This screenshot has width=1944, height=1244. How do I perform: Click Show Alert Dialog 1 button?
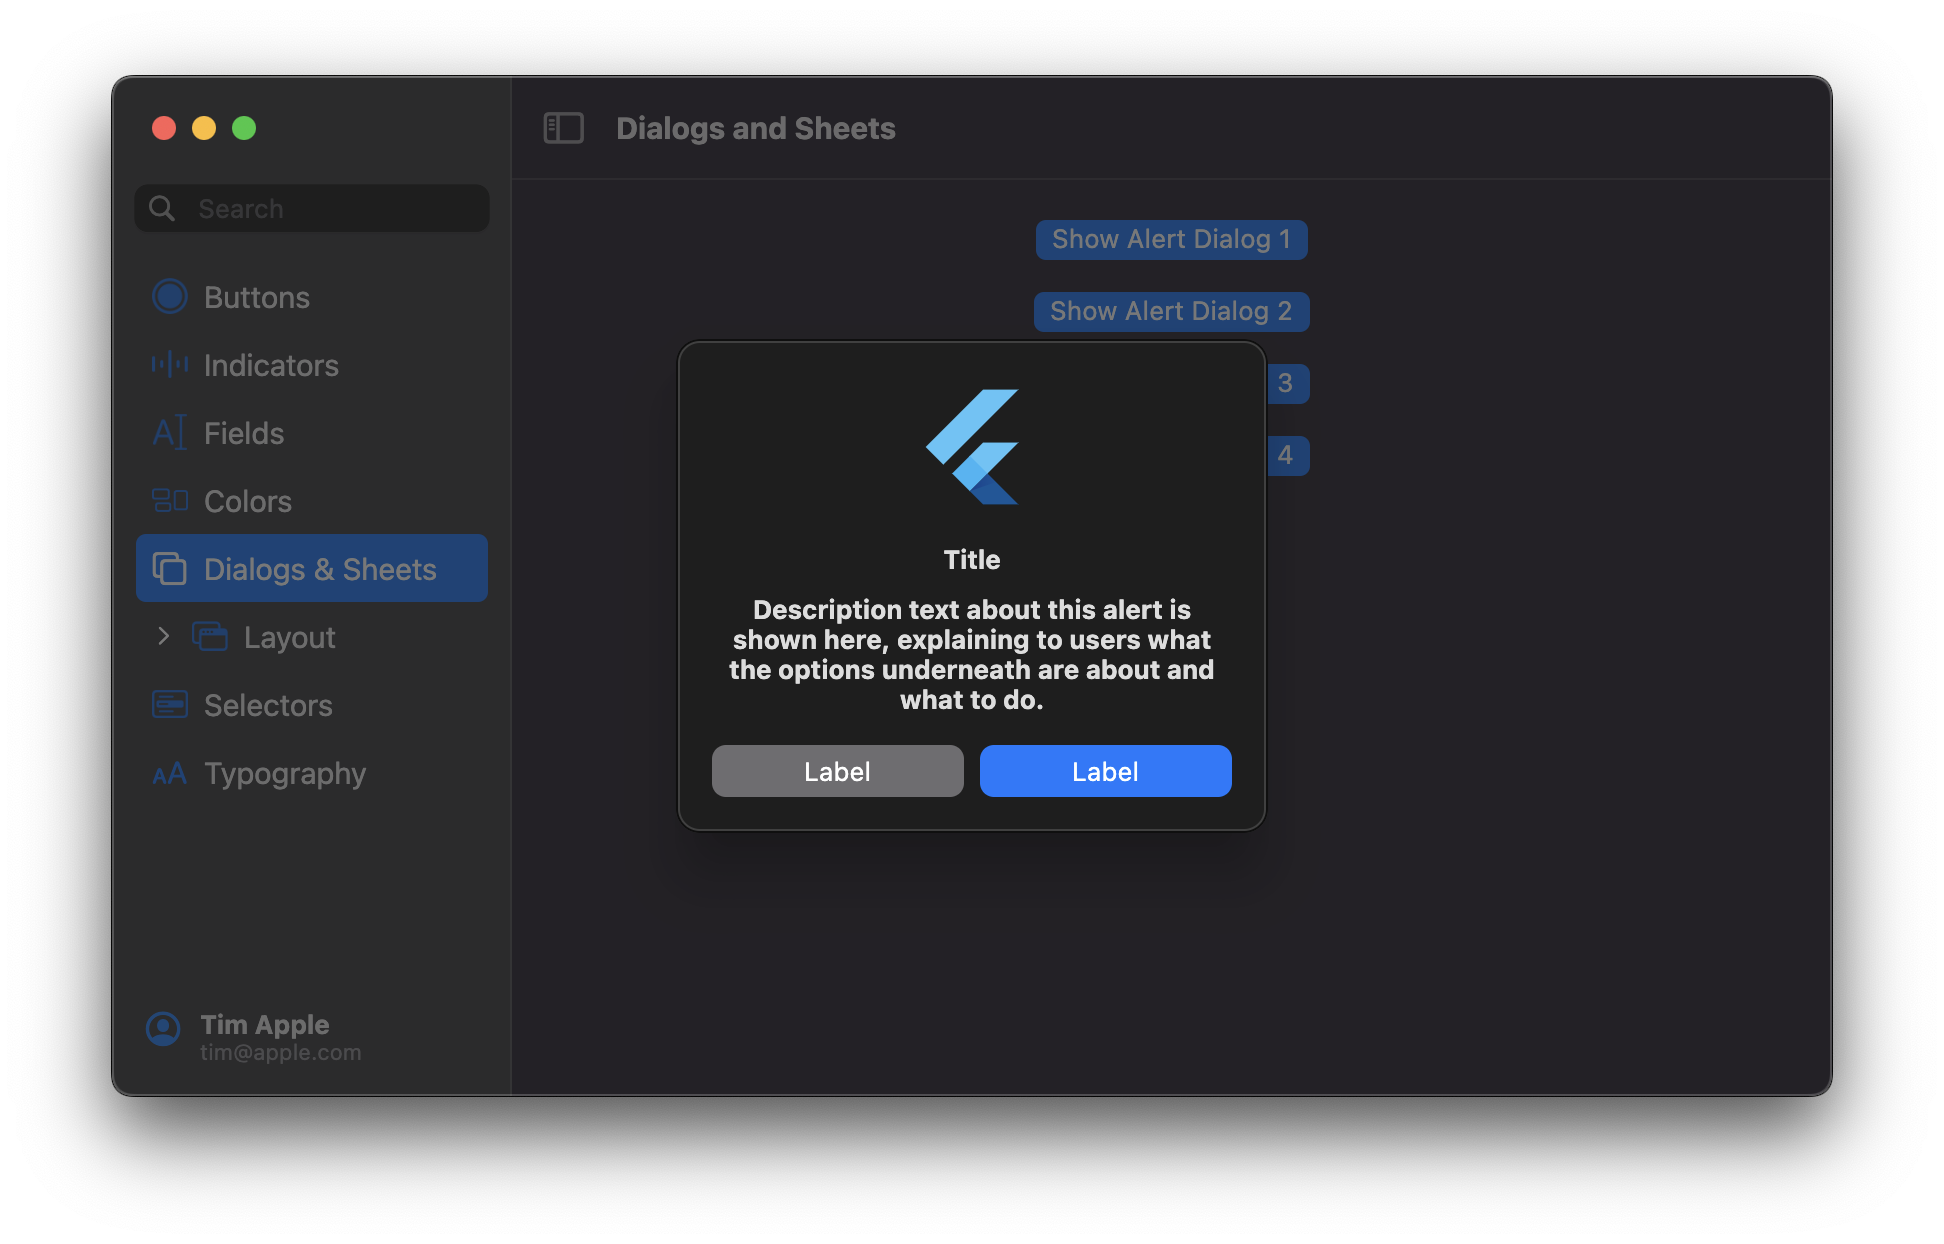pyautogui.click(x=1171, y=240)
